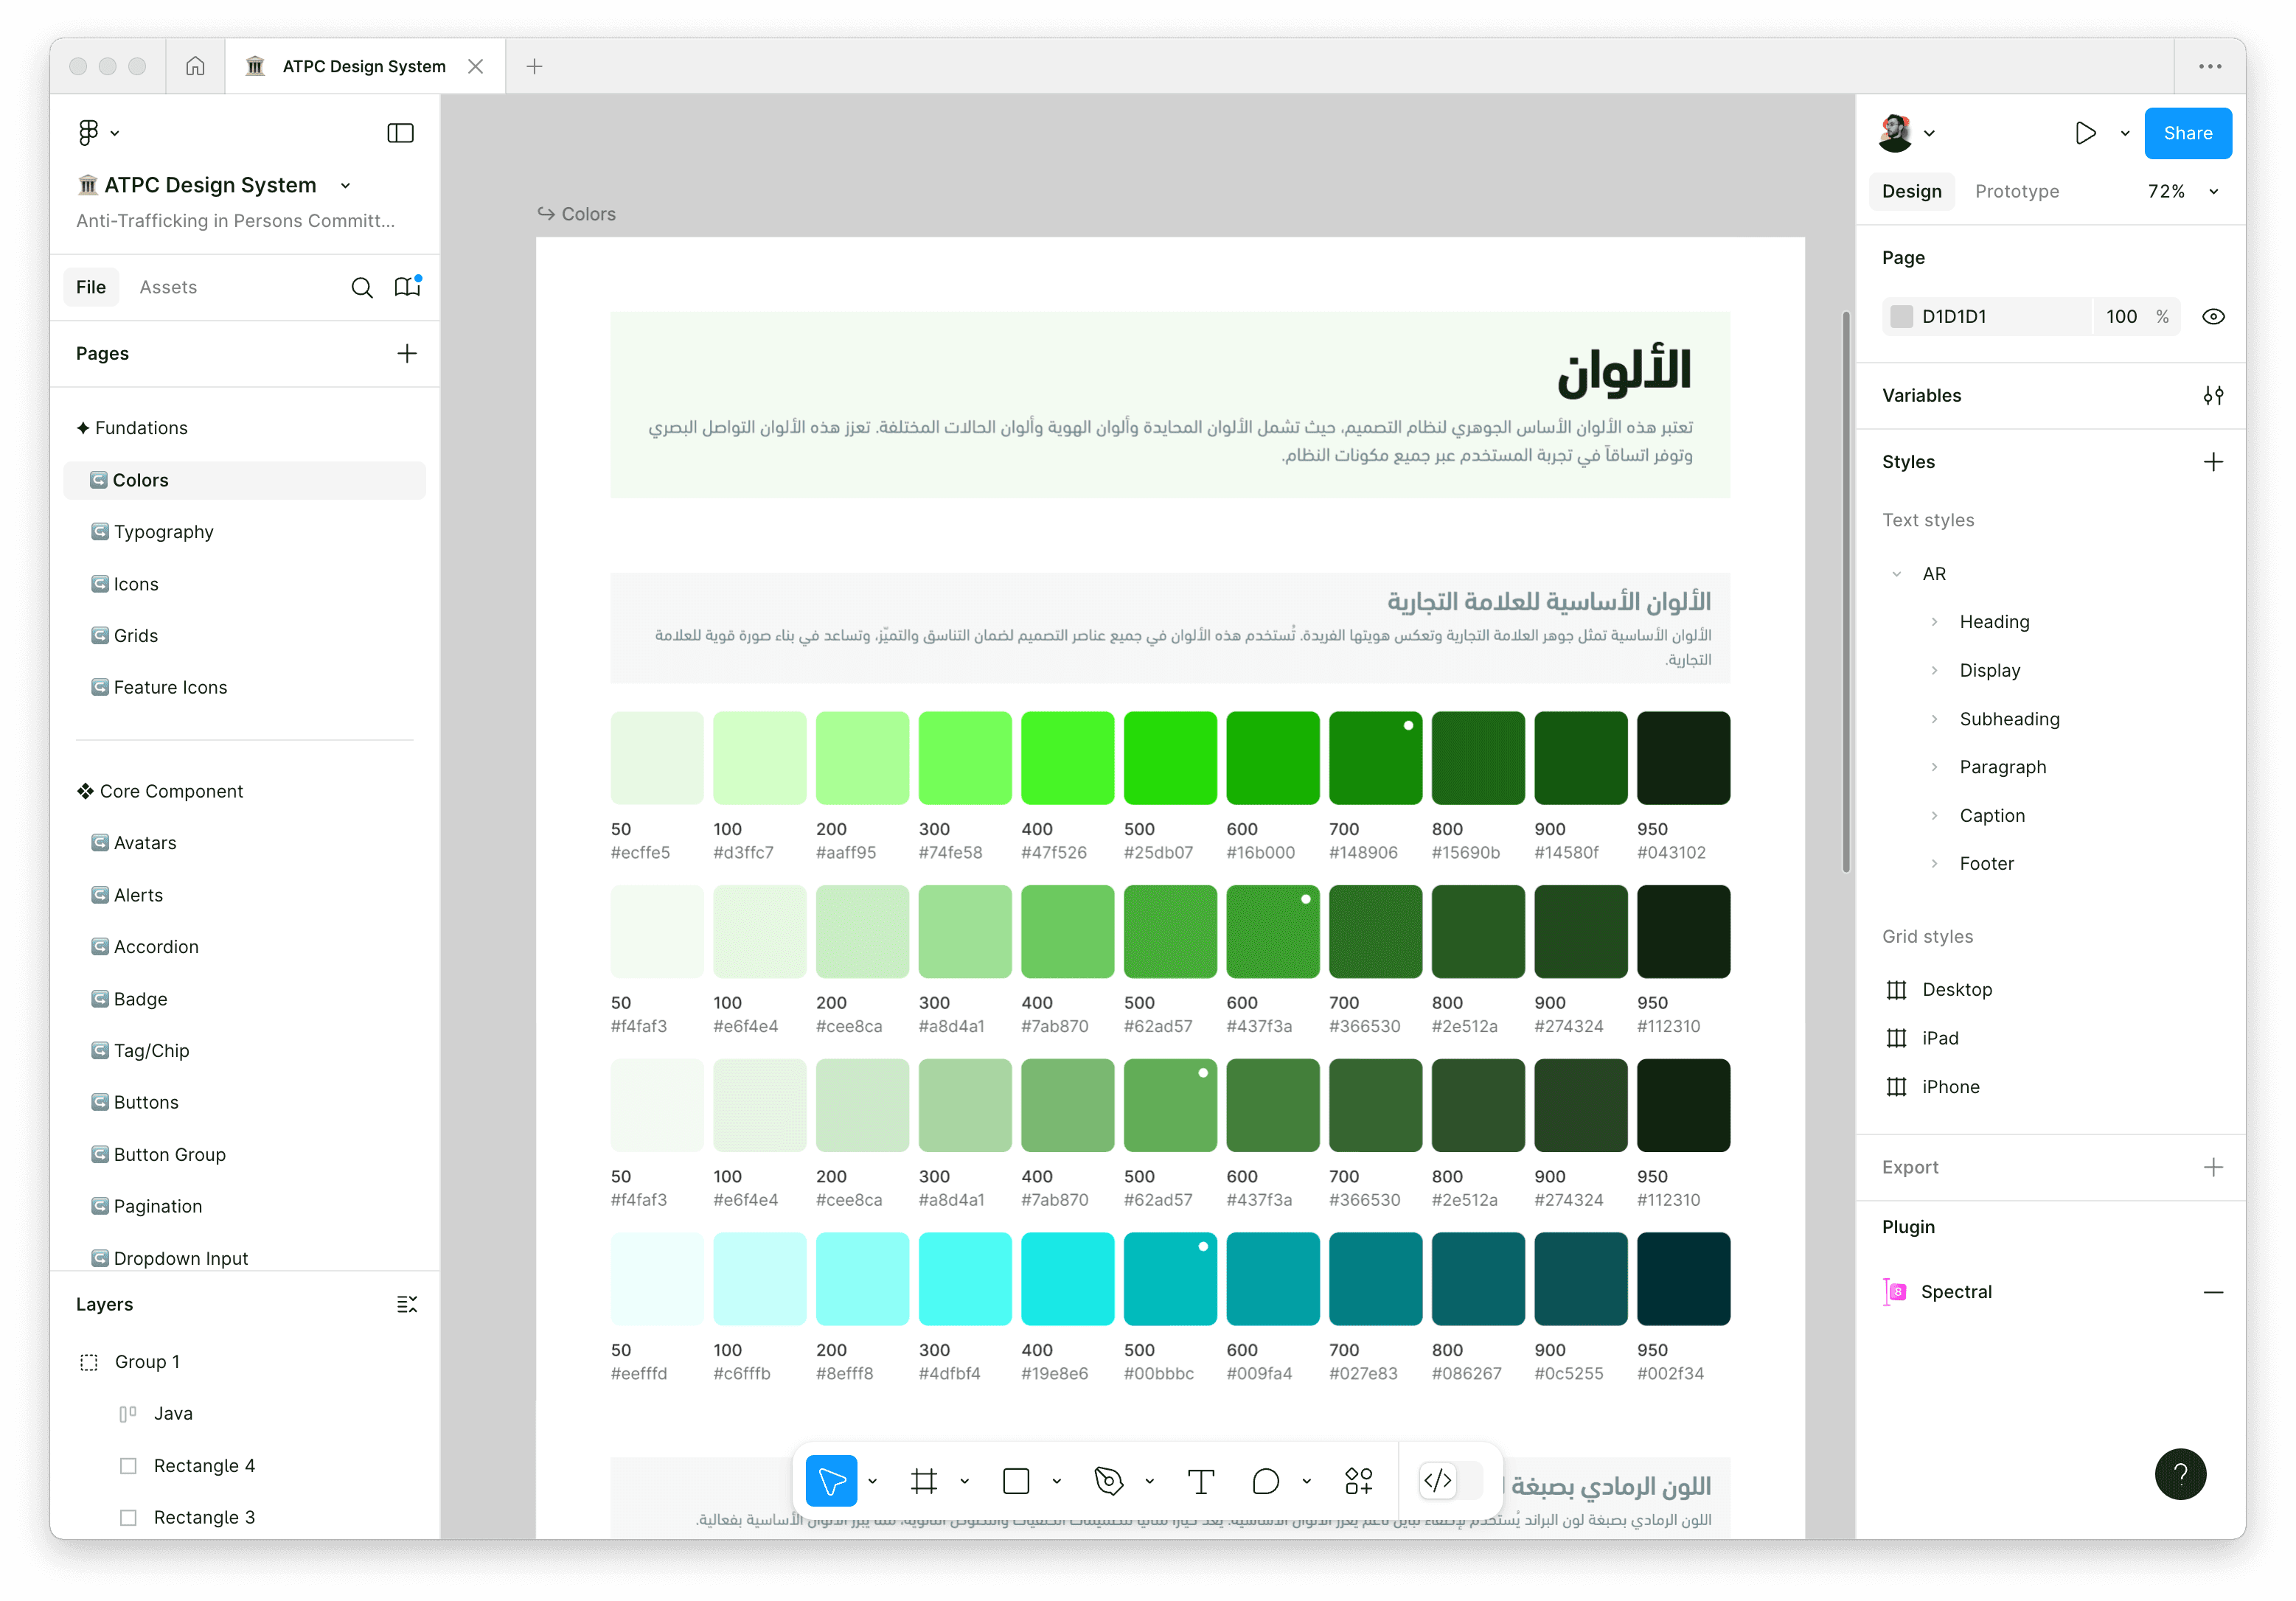Select the Pen tool
Image resolution: width=2296 pixels, height=1601 pixels.
tap(1108, 1481)
